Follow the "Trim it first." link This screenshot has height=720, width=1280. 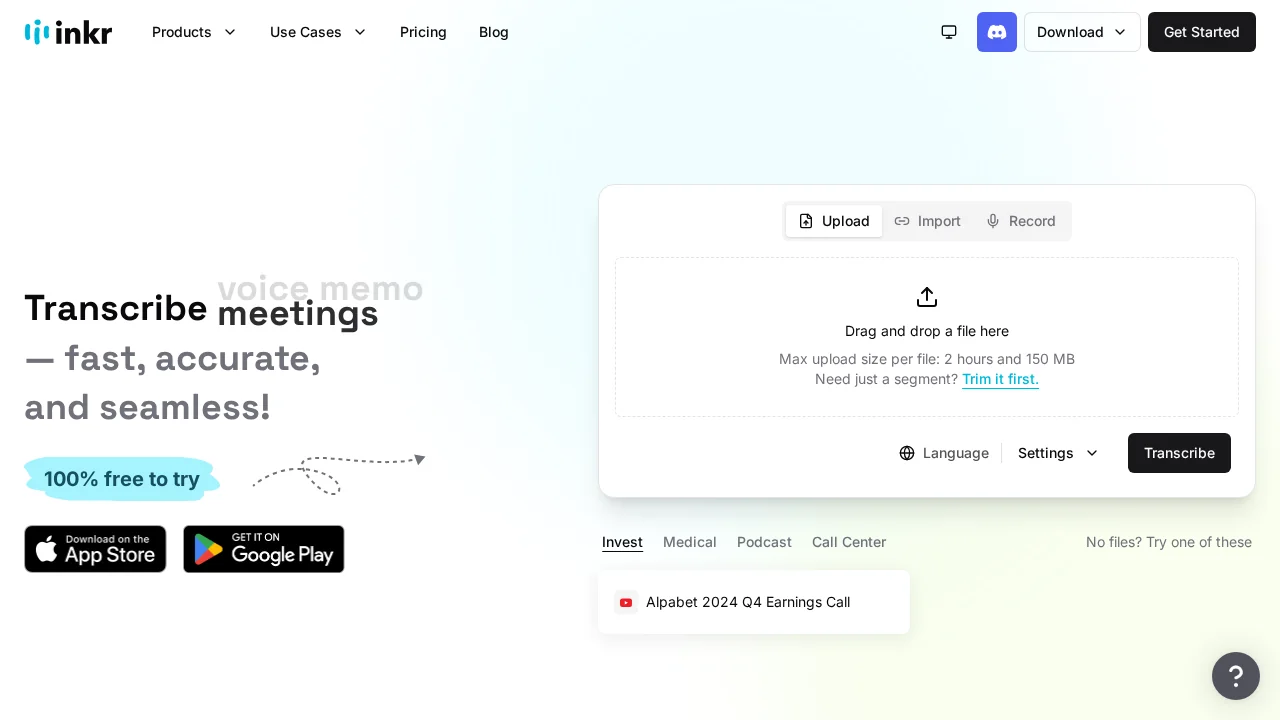tap(1000, 379)
